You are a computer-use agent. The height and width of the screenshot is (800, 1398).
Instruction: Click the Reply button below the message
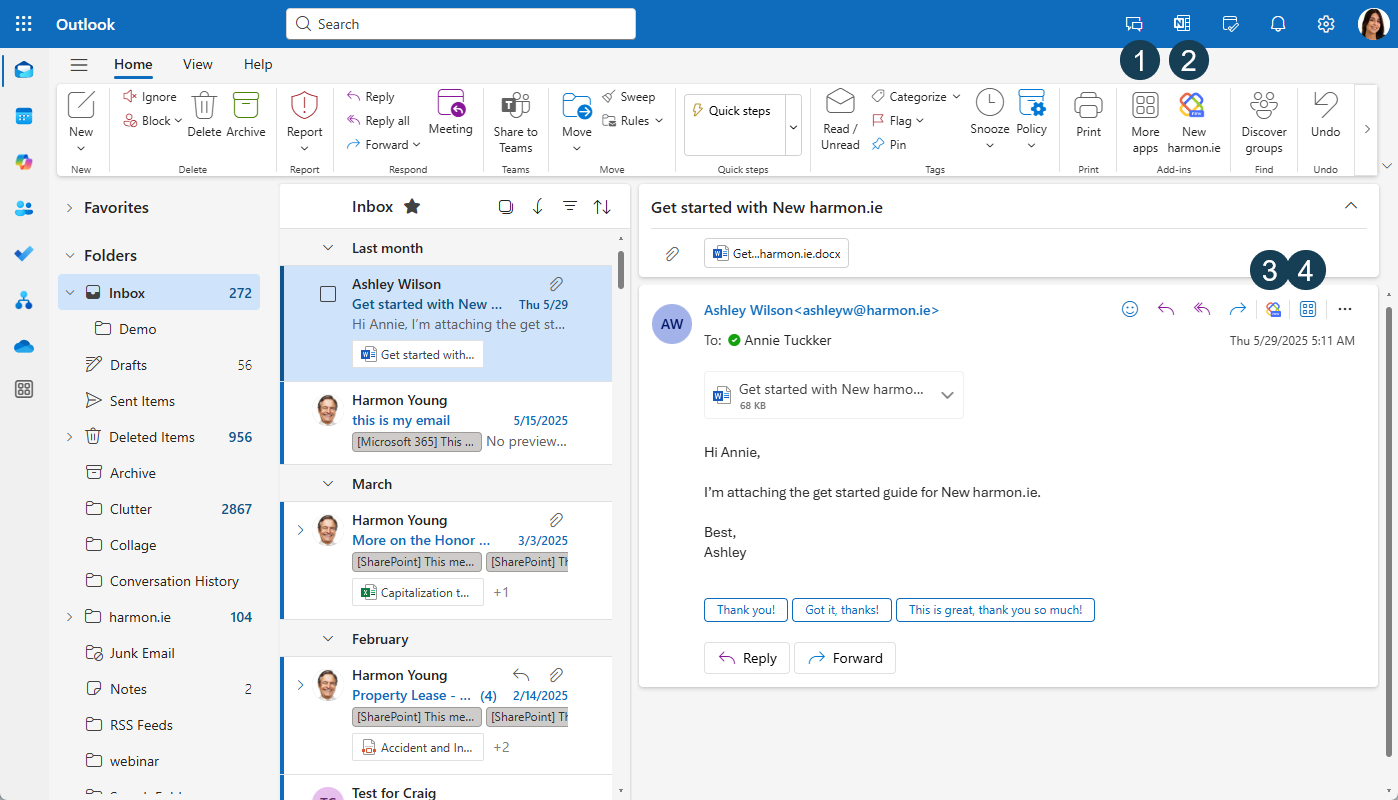click(x=747, y=658)
